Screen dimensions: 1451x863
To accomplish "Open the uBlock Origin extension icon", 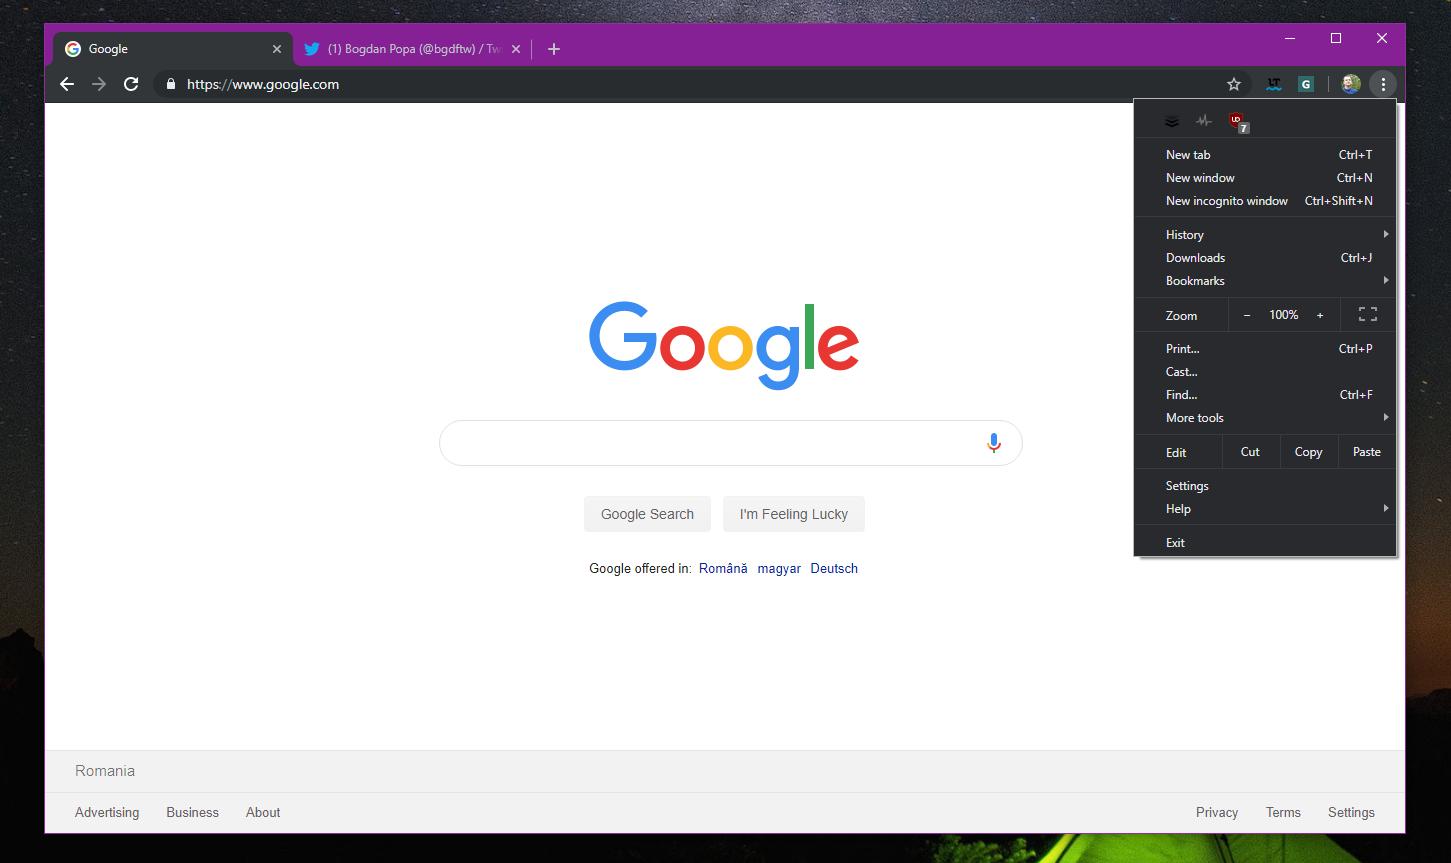I will pos(1238,121).
